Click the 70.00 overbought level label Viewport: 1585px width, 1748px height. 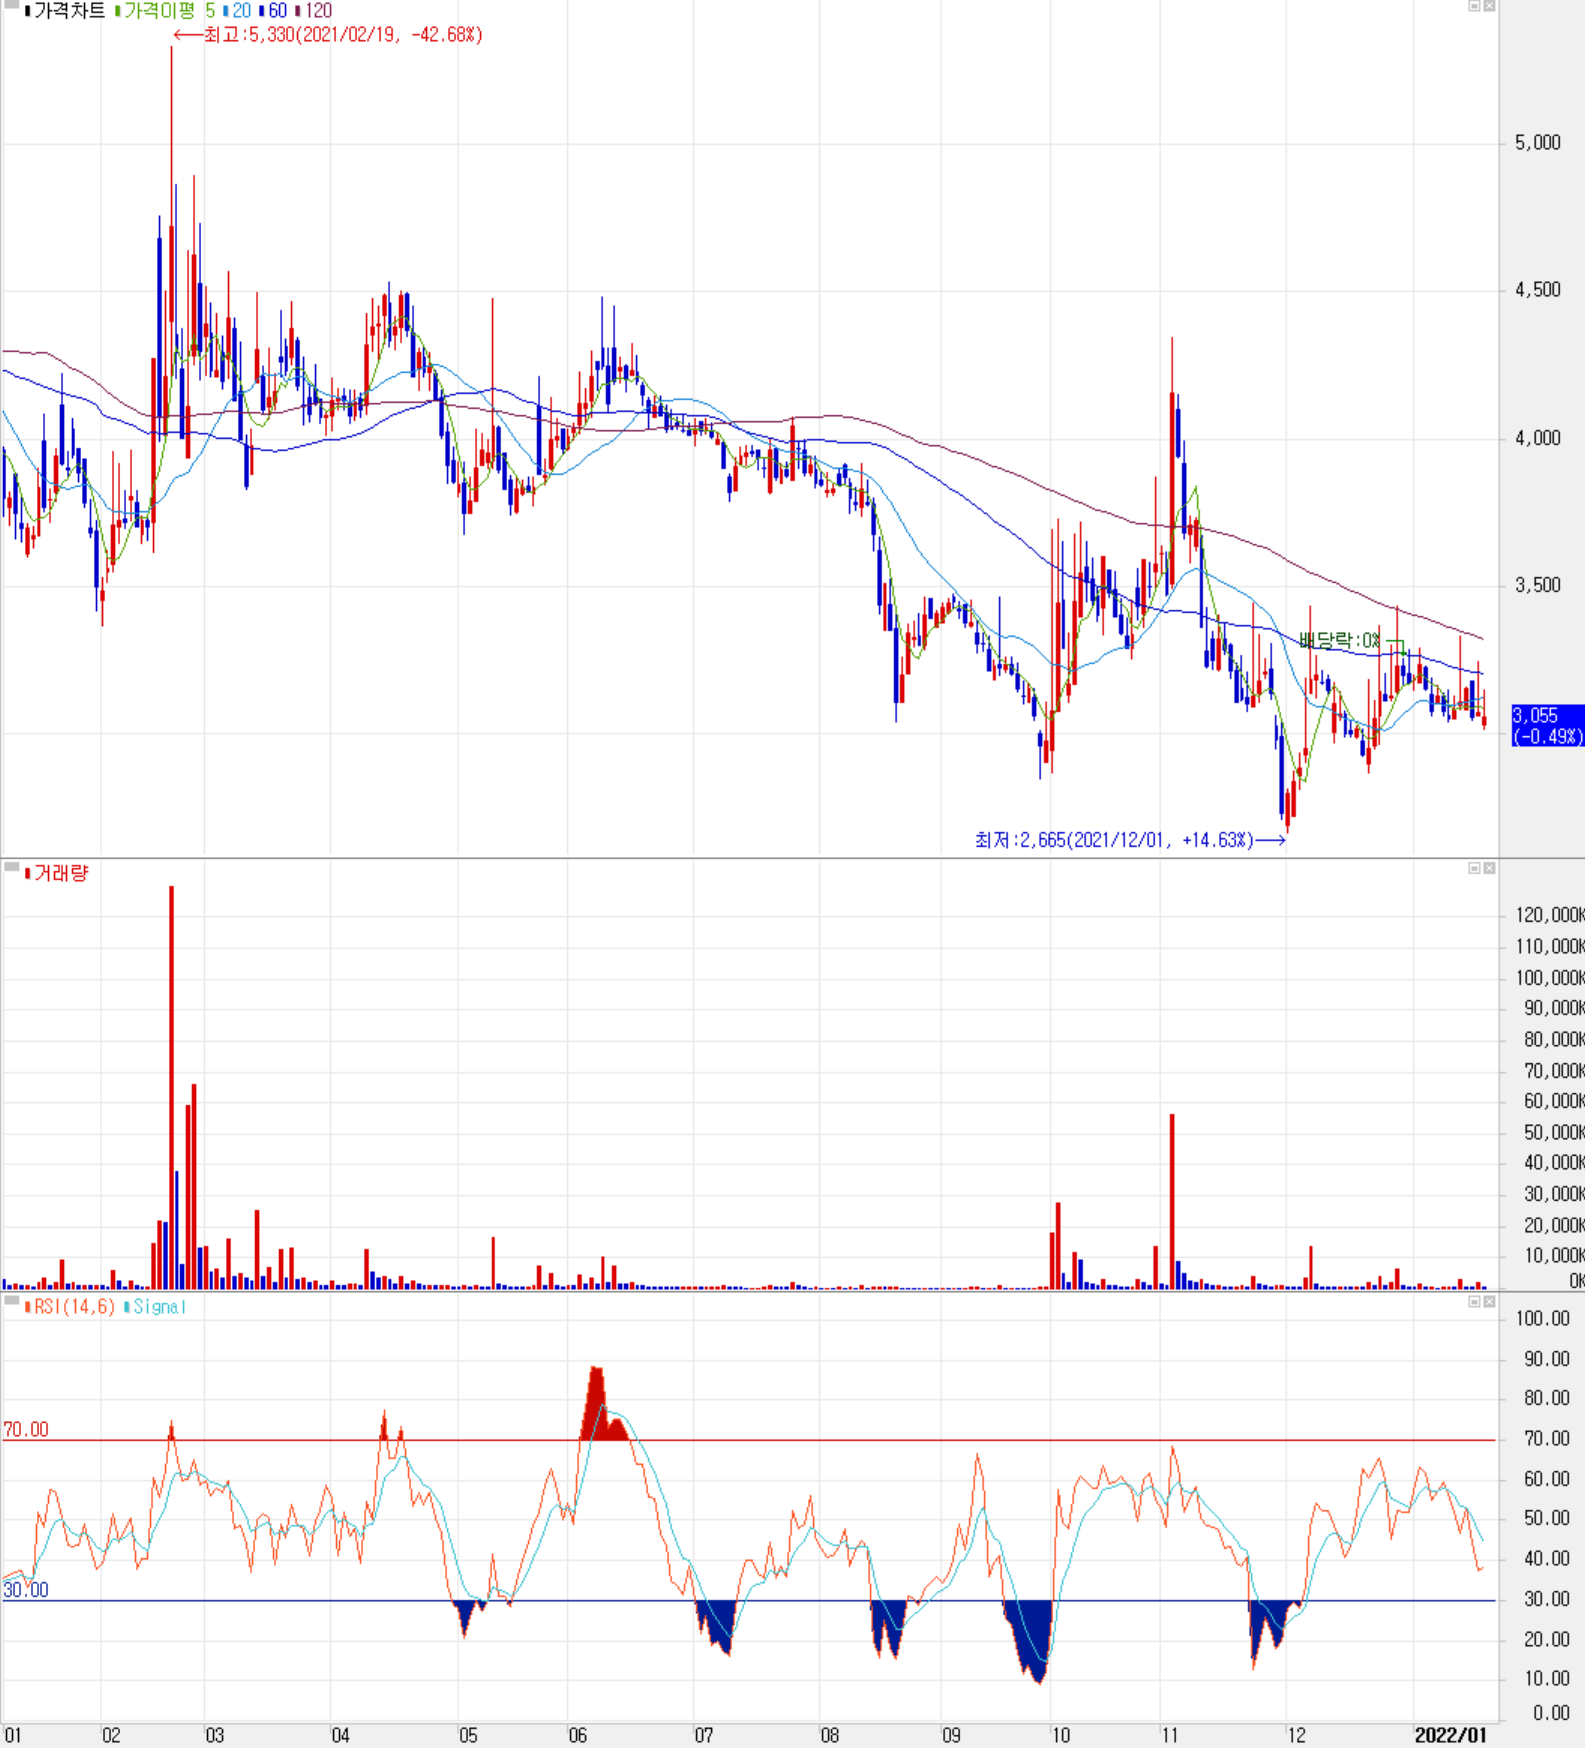(26, 1430)
